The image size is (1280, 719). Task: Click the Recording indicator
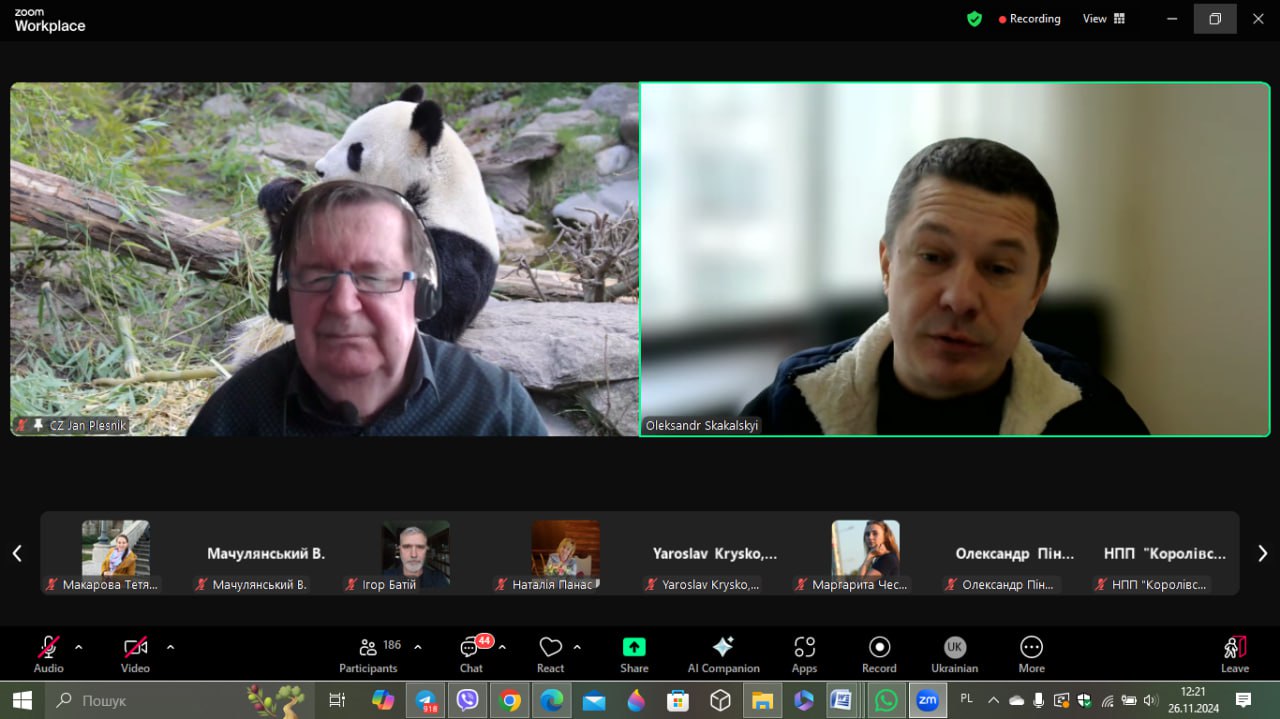[x=1029, y=19]
